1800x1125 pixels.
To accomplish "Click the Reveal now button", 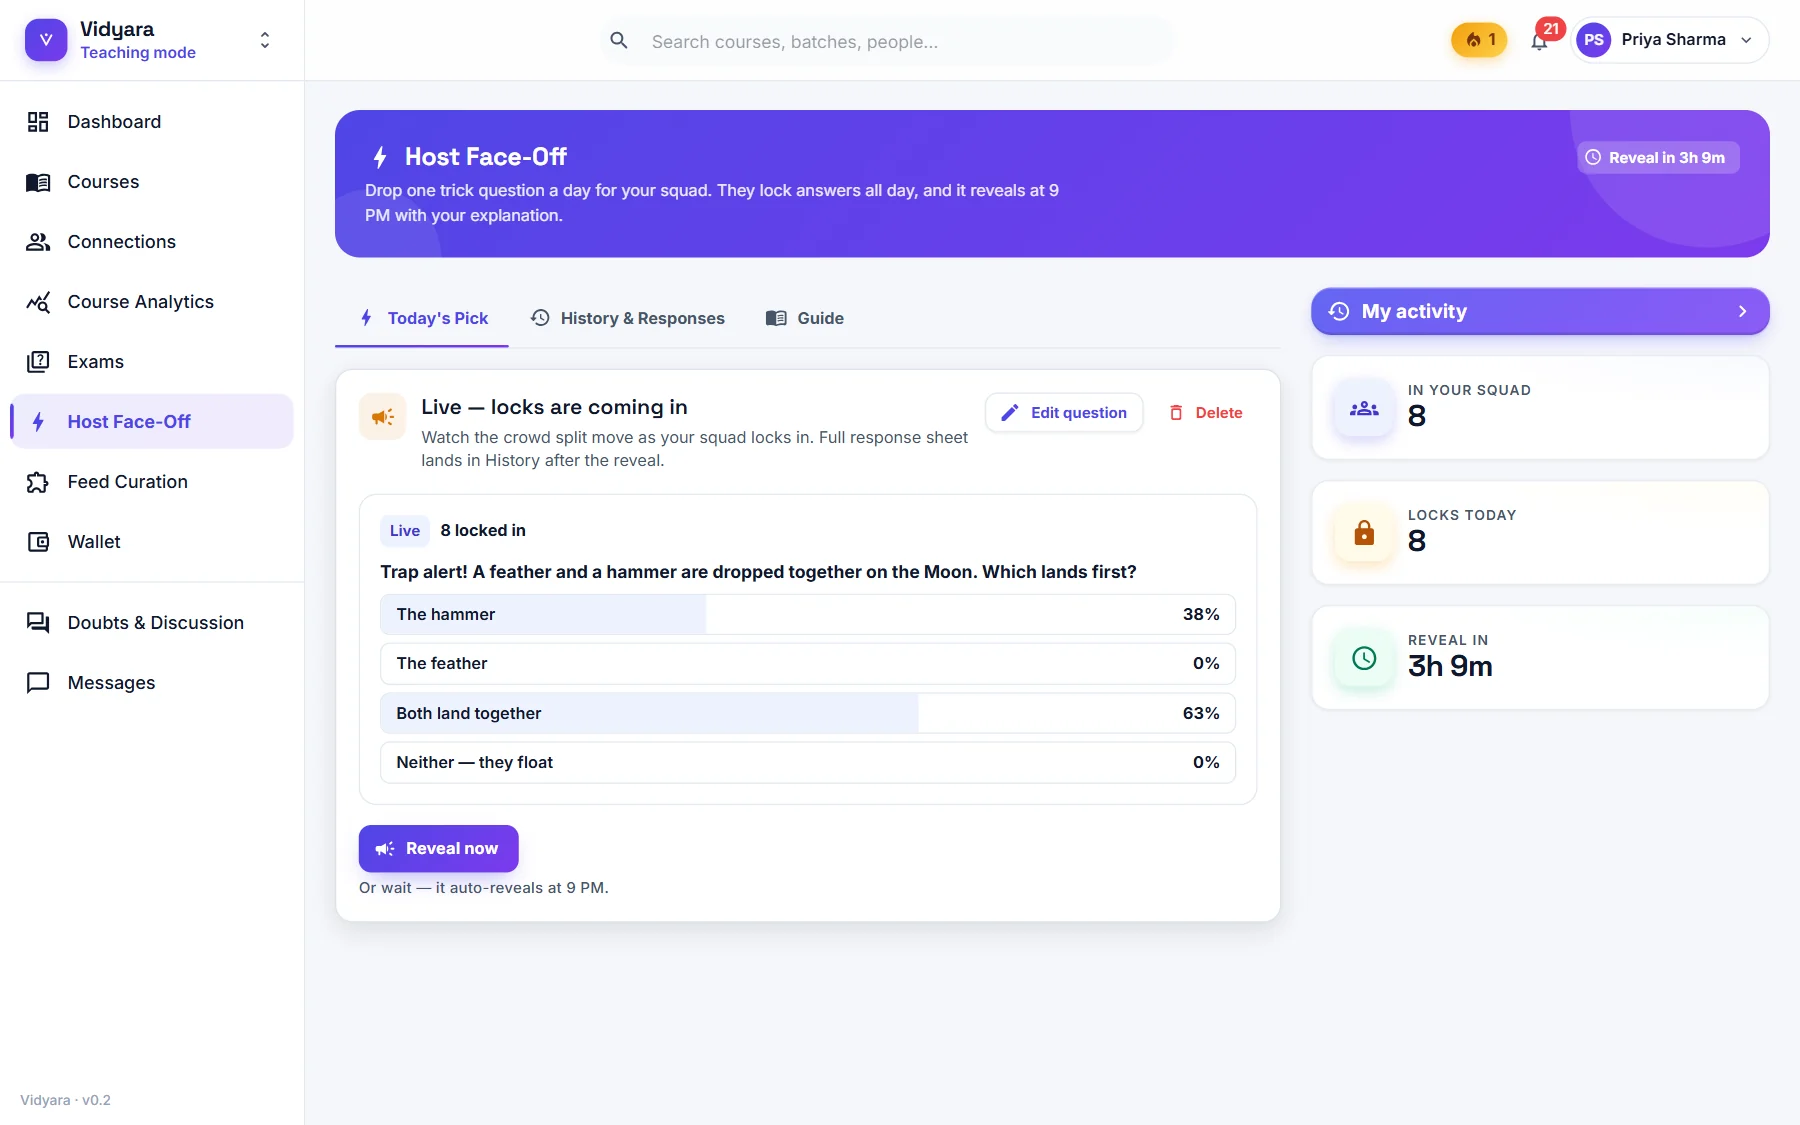I will (438, 849).
